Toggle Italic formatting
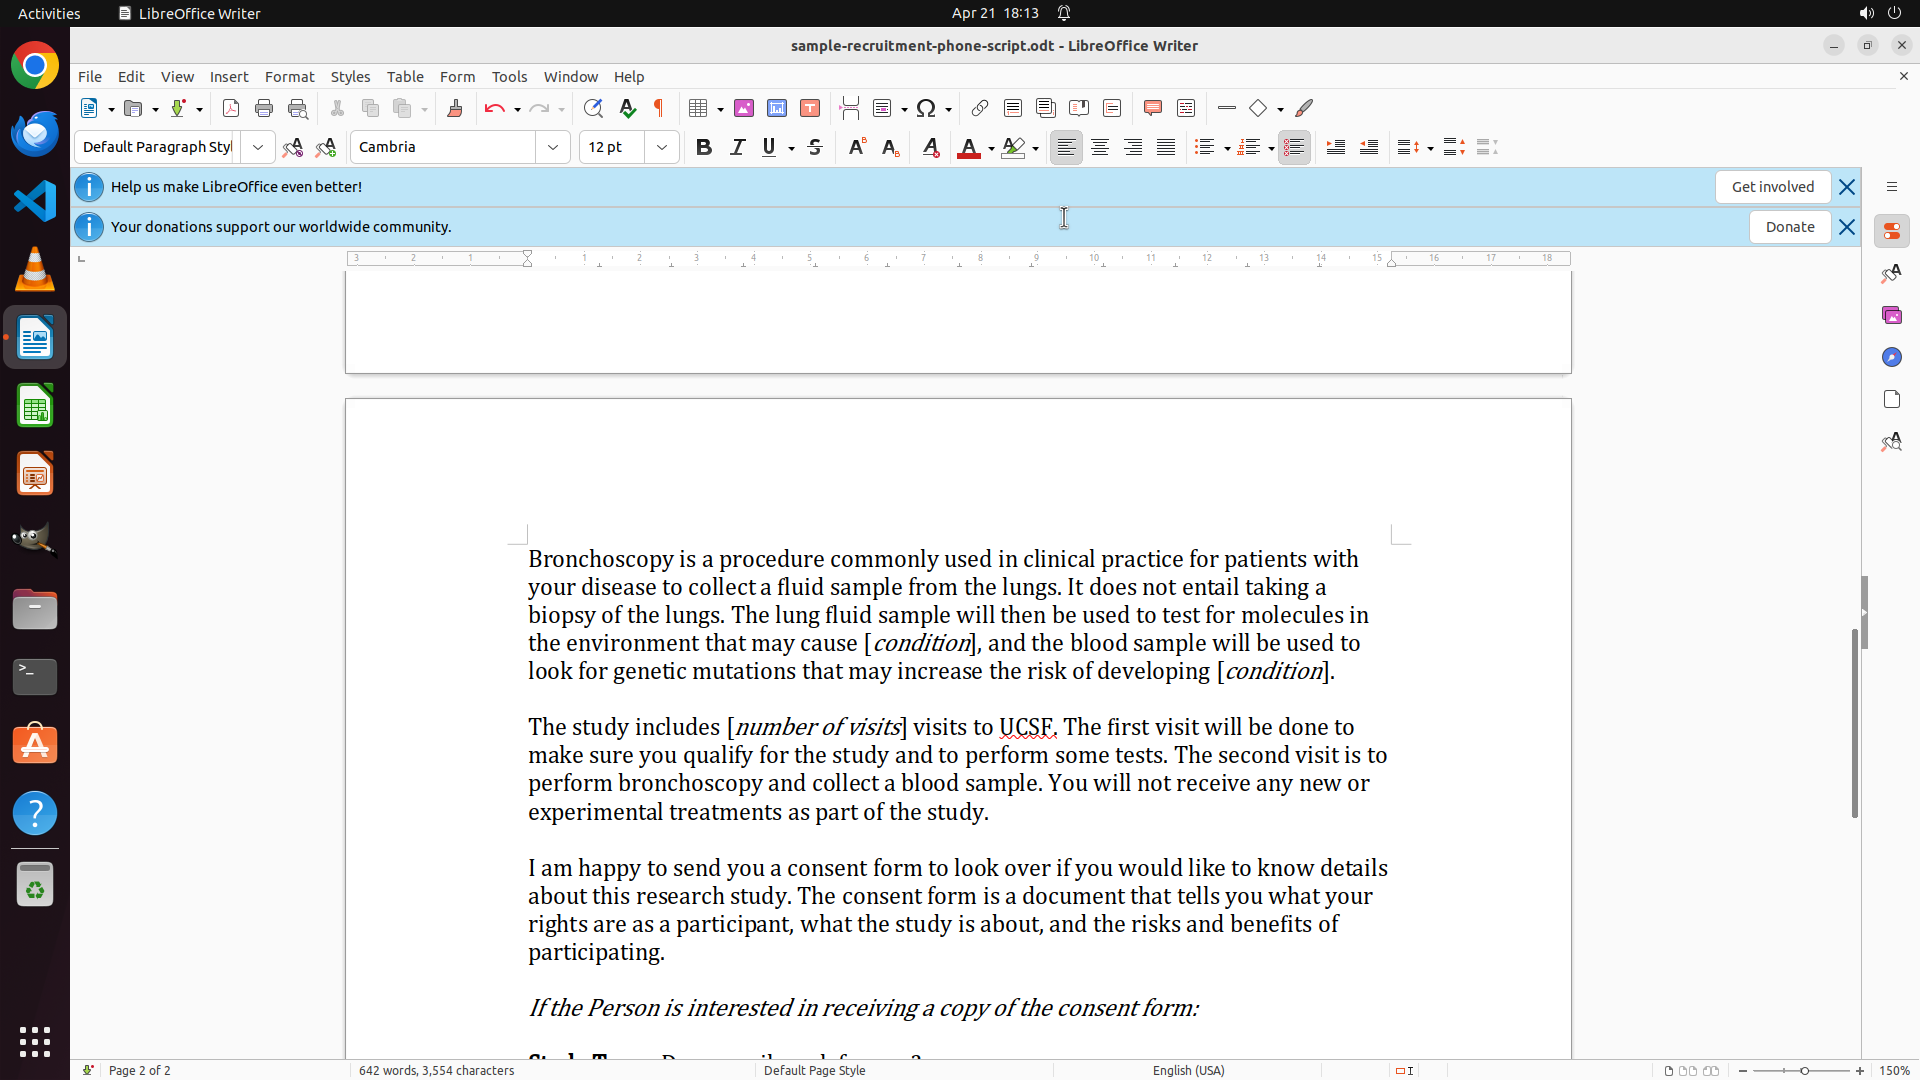The height and width of the screenshot is (1080, 1920). point(737,147)
